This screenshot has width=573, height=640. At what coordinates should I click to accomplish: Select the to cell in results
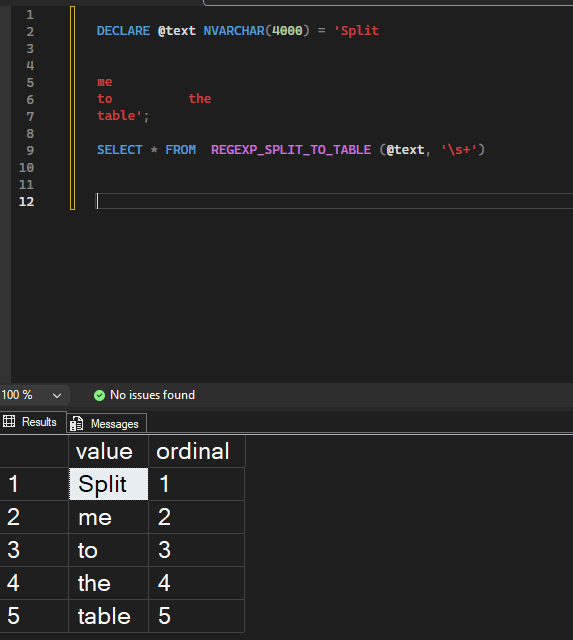[109, 550]
